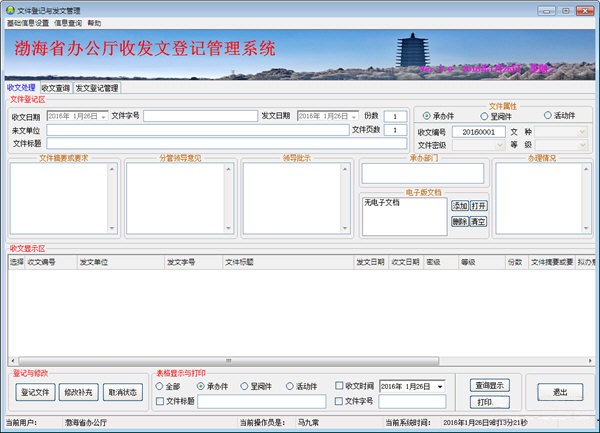The height and width of the screenshot is (433, 600).
Task: Enable the 收文时间 filter checkbox
Action: [340, 386]
